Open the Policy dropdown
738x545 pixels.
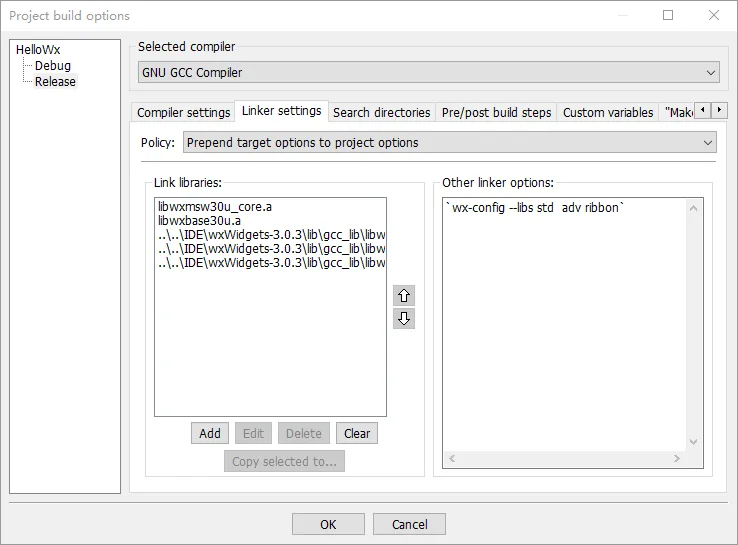click(449, 142)
